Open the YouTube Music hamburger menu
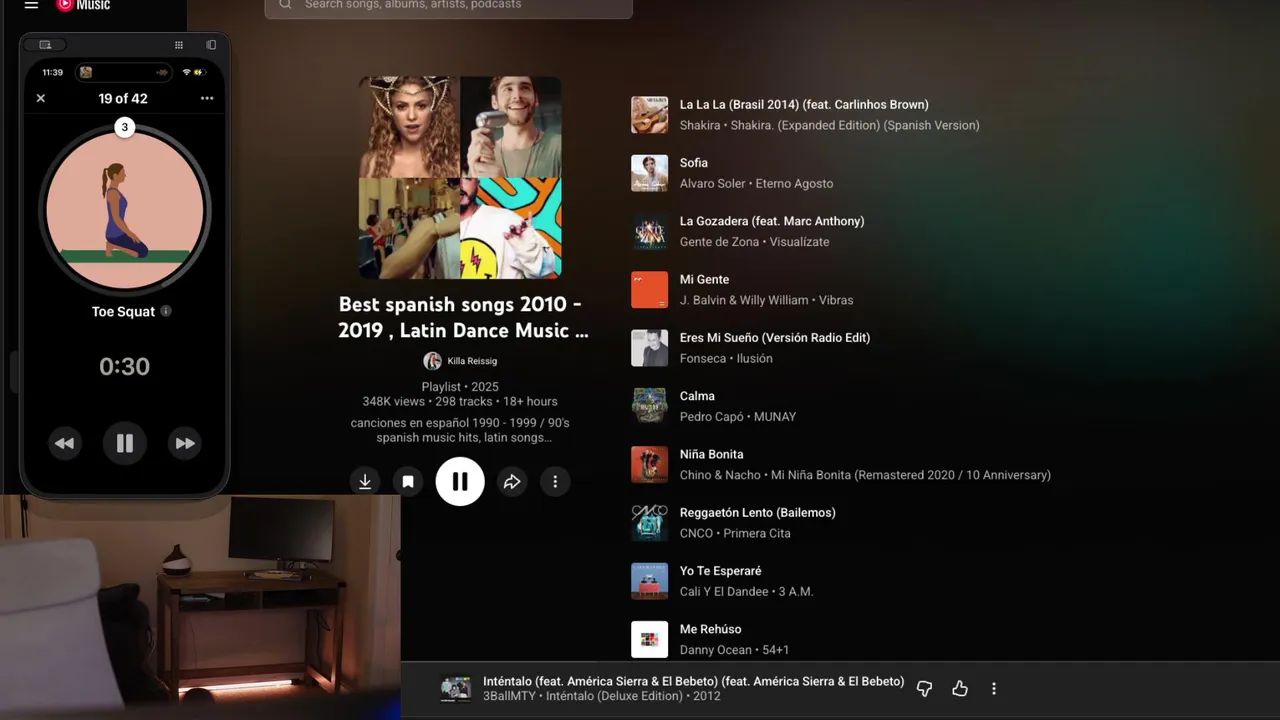 click(x=31, y=5)
